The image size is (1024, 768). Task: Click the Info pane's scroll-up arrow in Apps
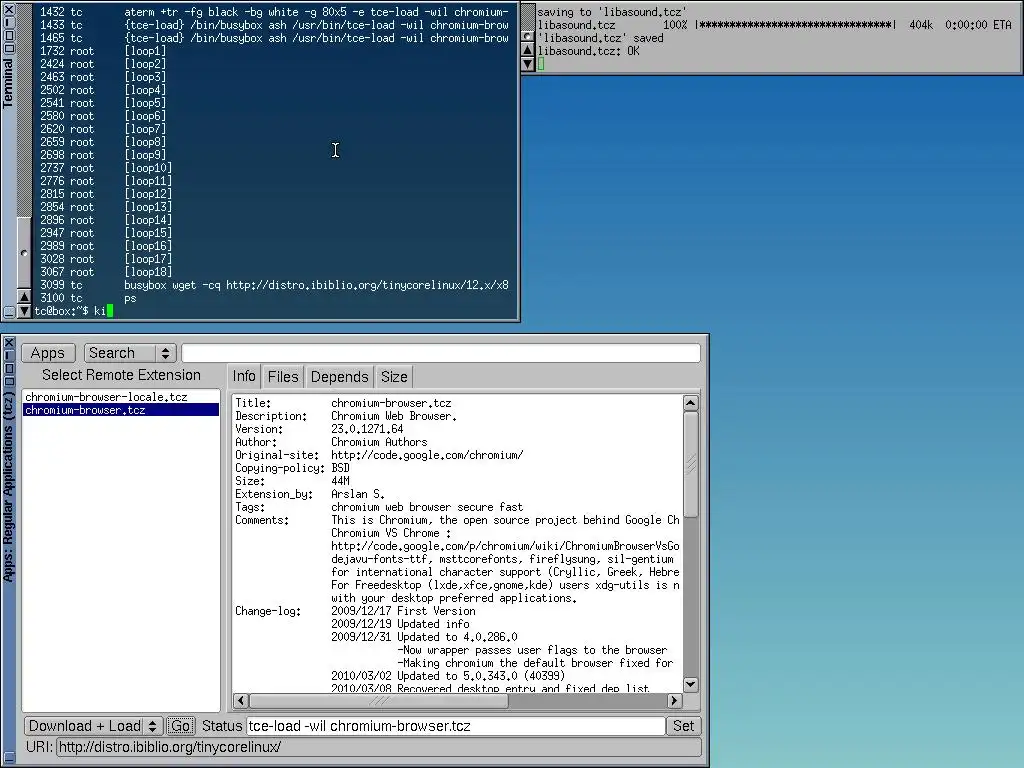[x=690, y=403]
